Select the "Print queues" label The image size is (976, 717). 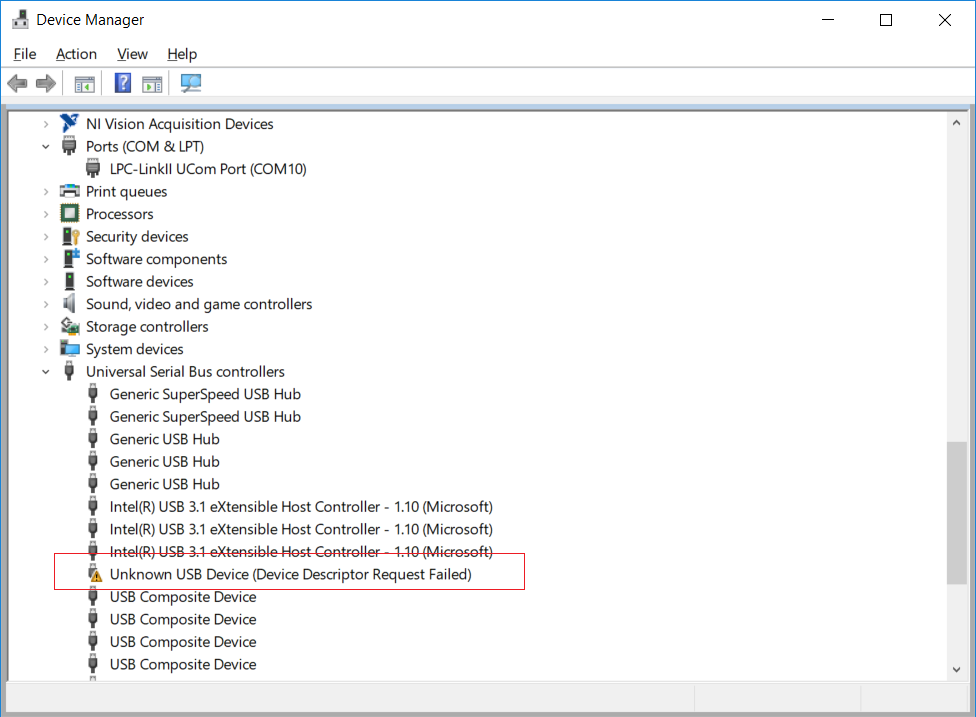[x=126, y=192]
